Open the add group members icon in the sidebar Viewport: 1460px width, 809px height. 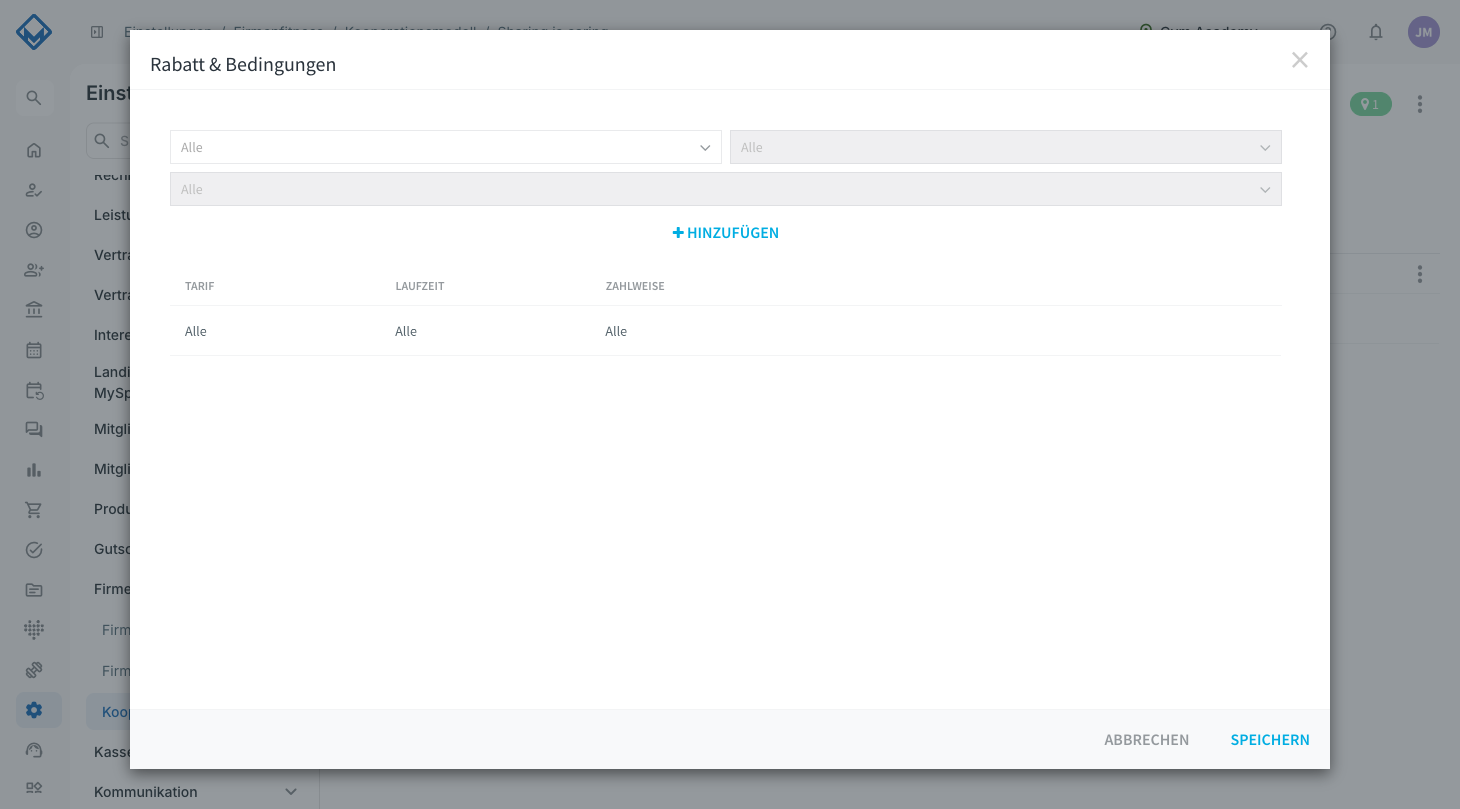(x=34, y=270)
